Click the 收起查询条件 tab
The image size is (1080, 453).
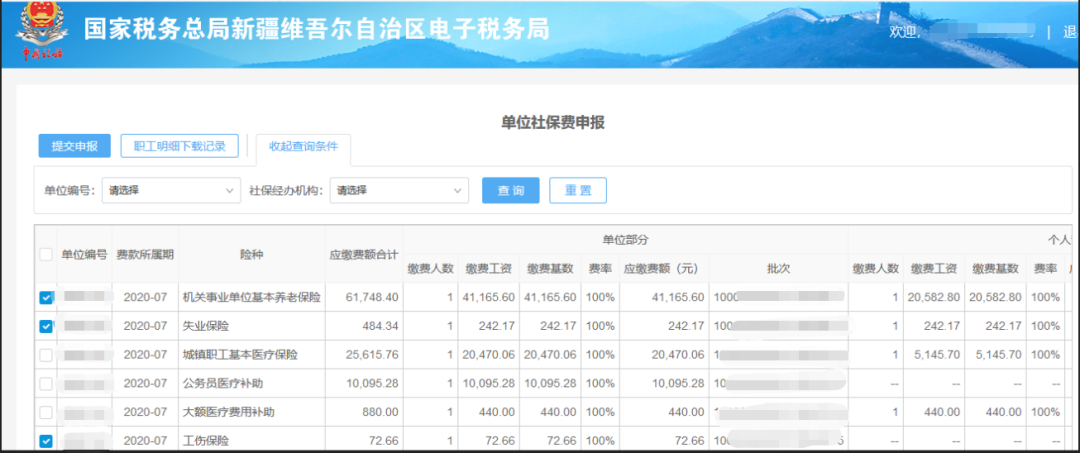tap(303, 147)
